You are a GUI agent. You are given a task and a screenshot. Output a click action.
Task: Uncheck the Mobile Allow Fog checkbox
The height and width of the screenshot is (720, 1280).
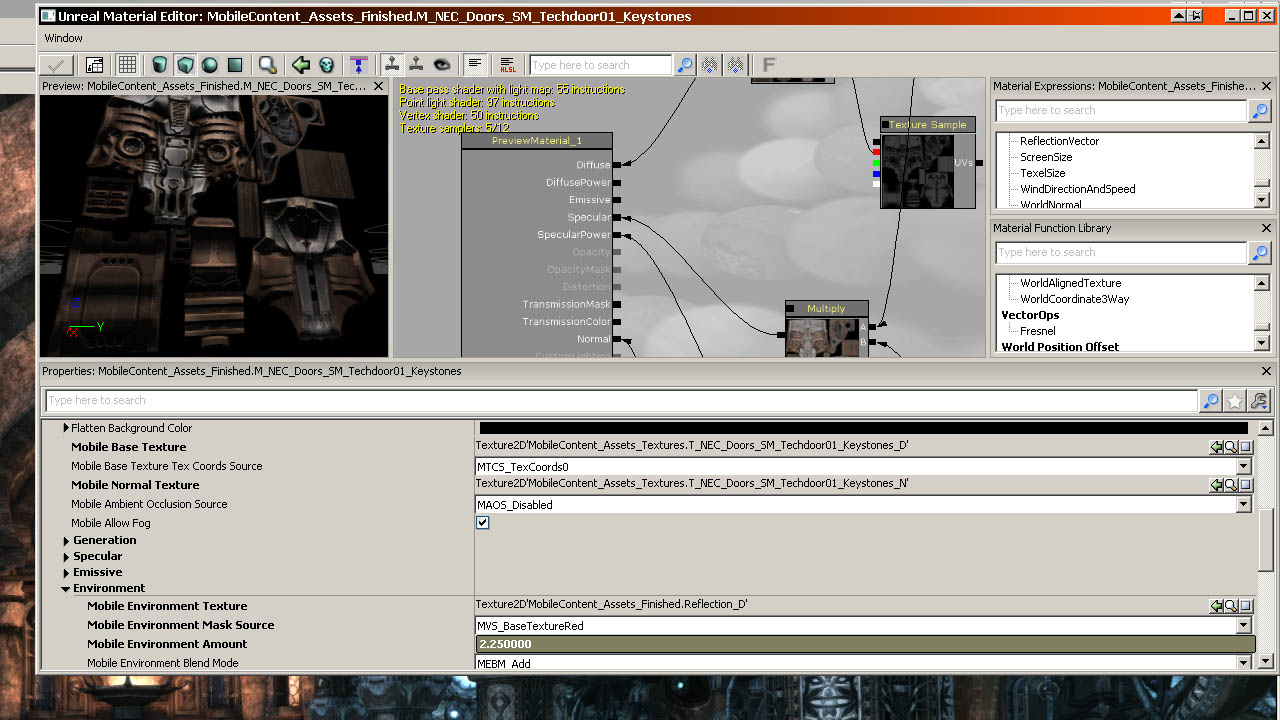(483, 523)
